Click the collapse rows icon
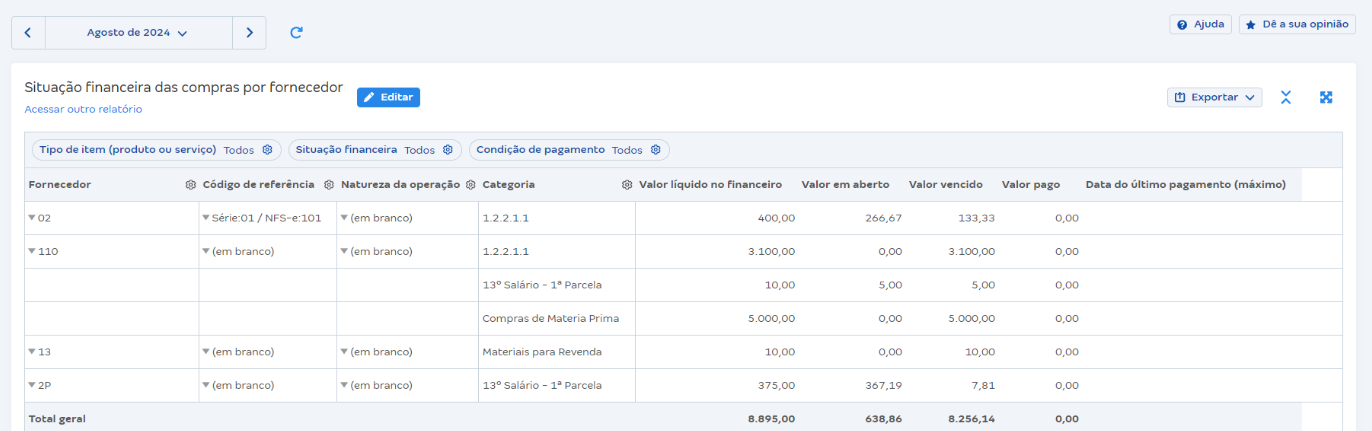Image resolution: width=1372 pixels, height=431 pixels. [x=1286, y=97]
